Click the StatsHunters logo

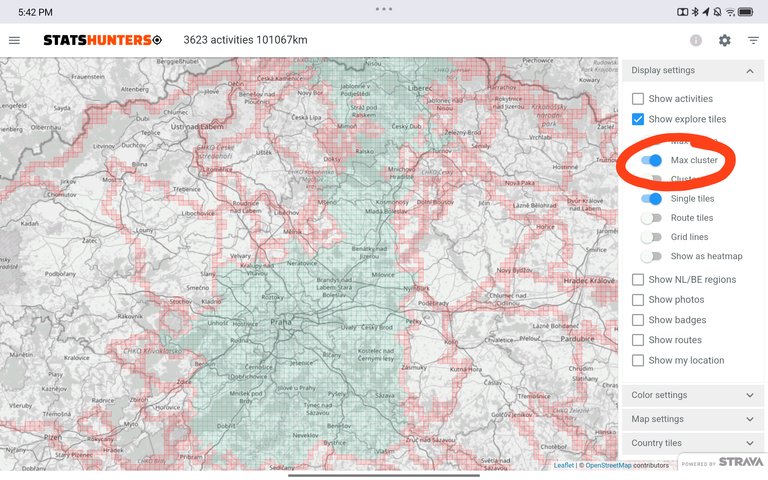pyautogui.click(x=101, y=40)
